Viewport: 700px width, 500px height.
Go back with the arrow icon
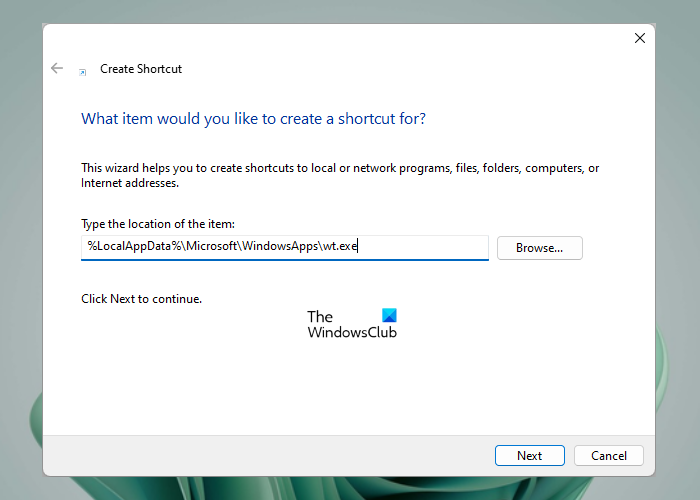pos(57,68)
